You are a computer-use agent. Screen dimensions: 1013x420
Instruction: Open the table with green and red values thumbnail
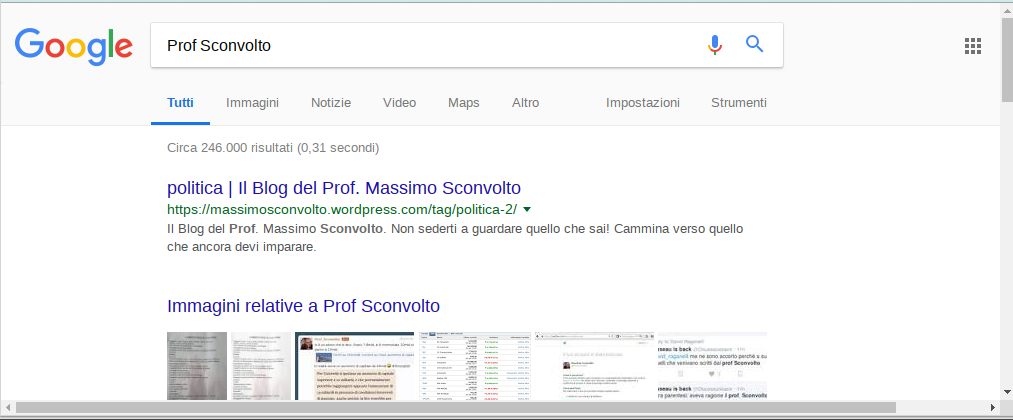[x=475, y=366]
